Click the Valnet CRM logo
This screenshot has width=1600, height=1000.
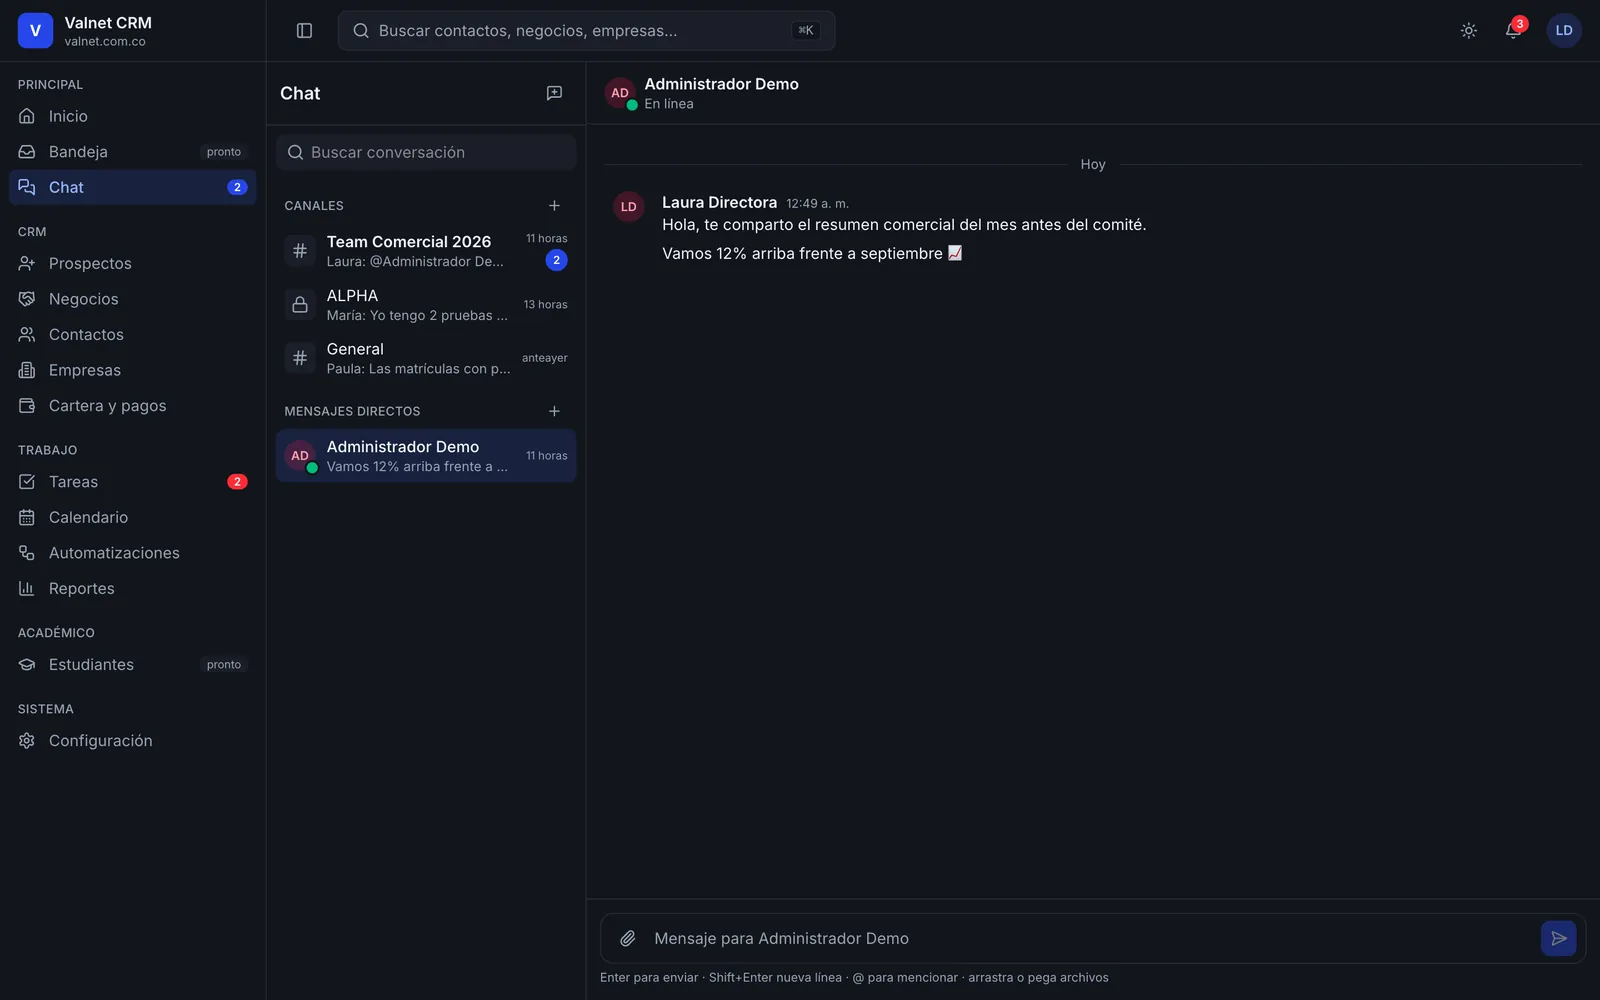tap(35, 31)
